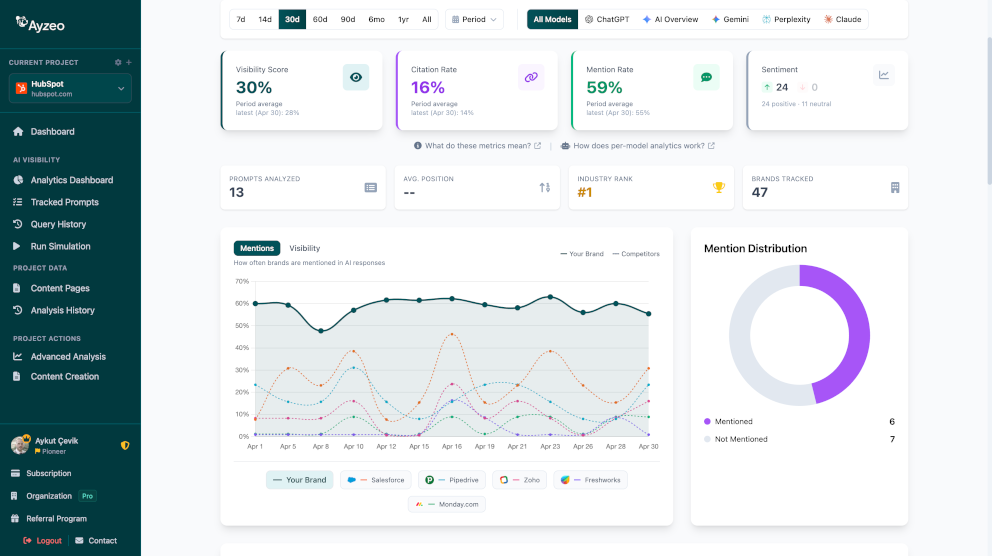Screen dimensions: 992x556
Task: Toggle Your Brand series in legend
Action: [300, 480]
